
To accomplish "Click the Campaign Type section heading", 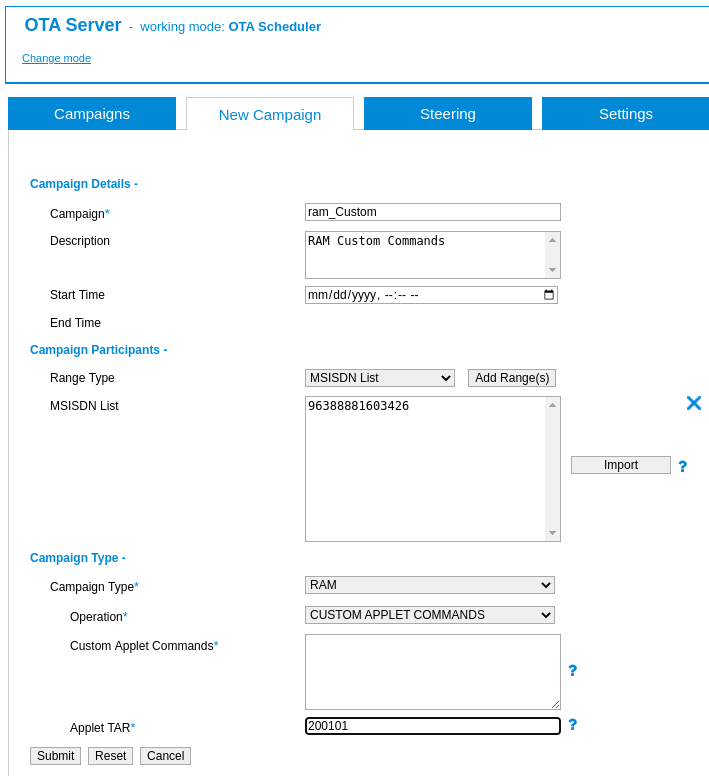I will [78, 558].
